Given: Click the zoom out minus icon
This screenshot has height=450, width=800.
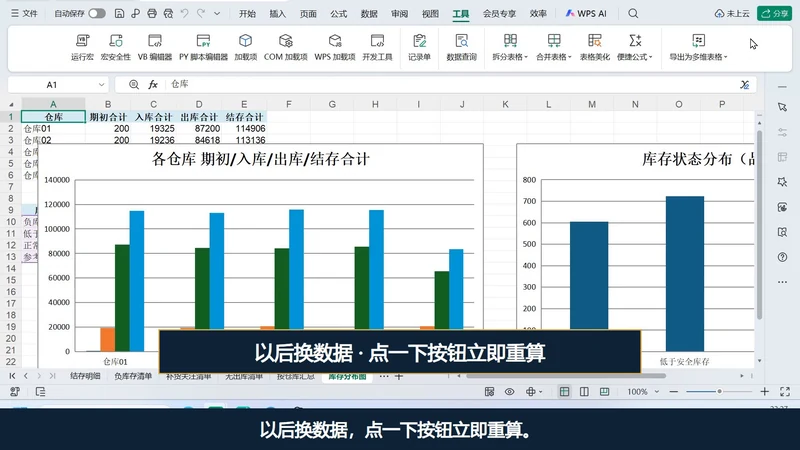Looking at the screenshot, I should pos(673,392).
